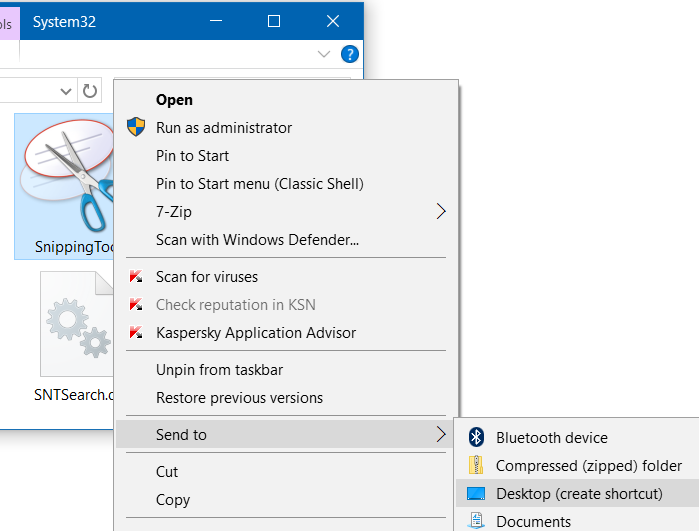This screenshot has width=699, height=531.
Task: Choose Kaspersky Application Advisor
Action: (x=256, y=333)
